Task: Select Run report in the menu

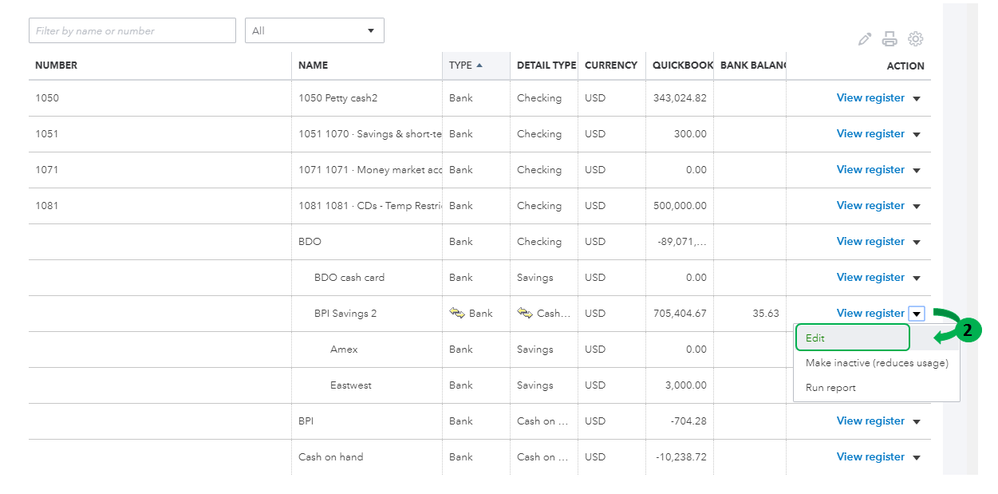Action: 830,387
